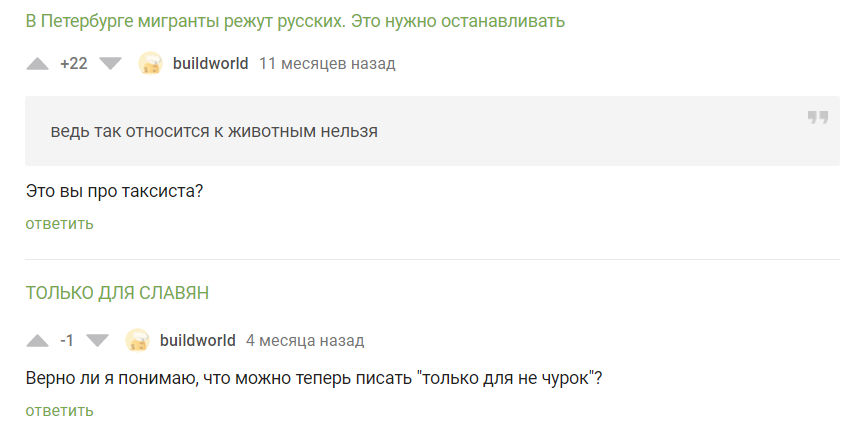Click the comment text 'Это вы про таксиста?'
This screenshot has height=438, width=864.
(x=115, y=191)
